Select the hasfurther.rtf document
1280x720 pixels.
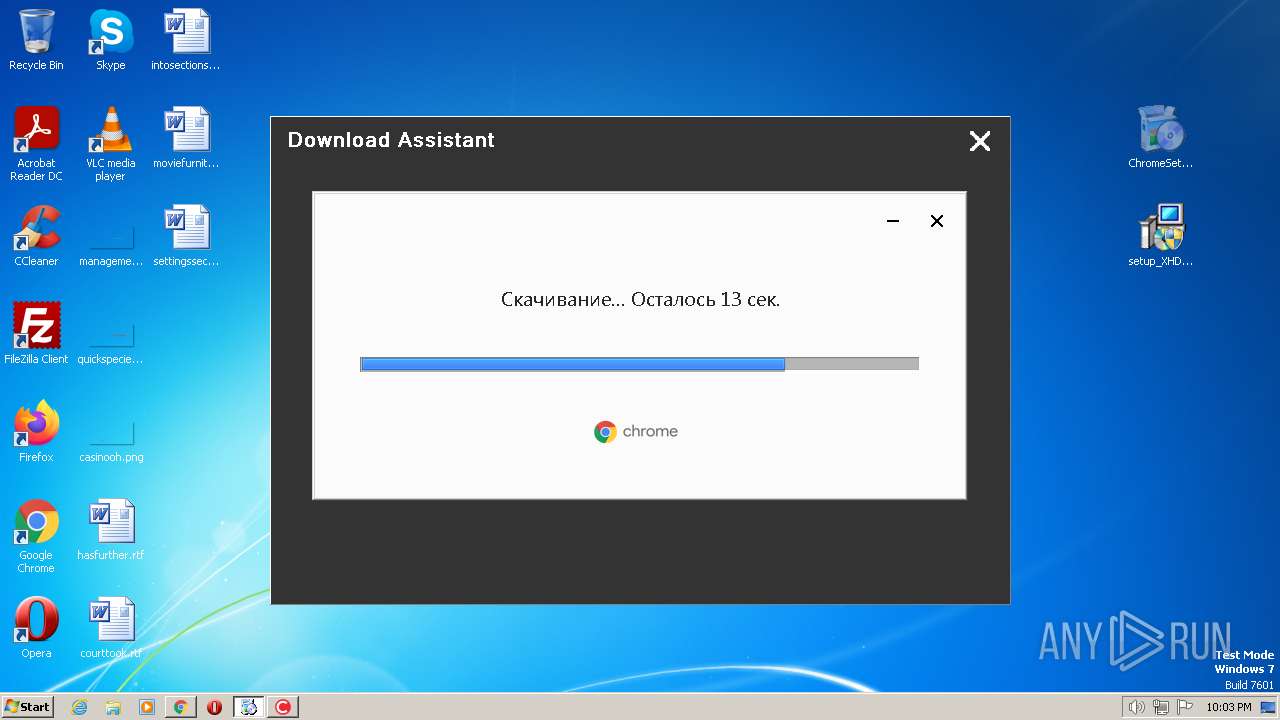[x=111, y=530]
